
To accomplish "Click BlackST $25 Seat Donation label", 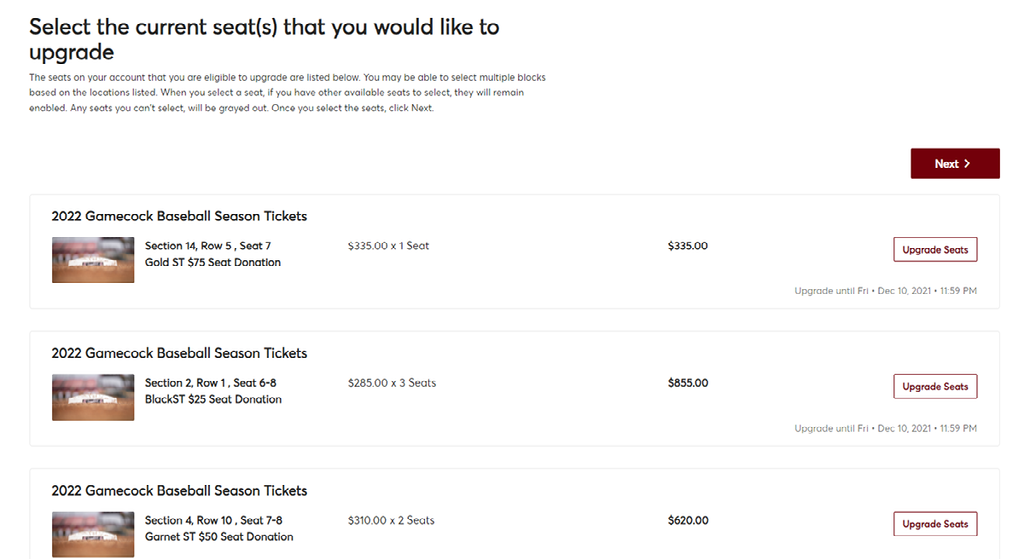I will (x=213, y=400).
